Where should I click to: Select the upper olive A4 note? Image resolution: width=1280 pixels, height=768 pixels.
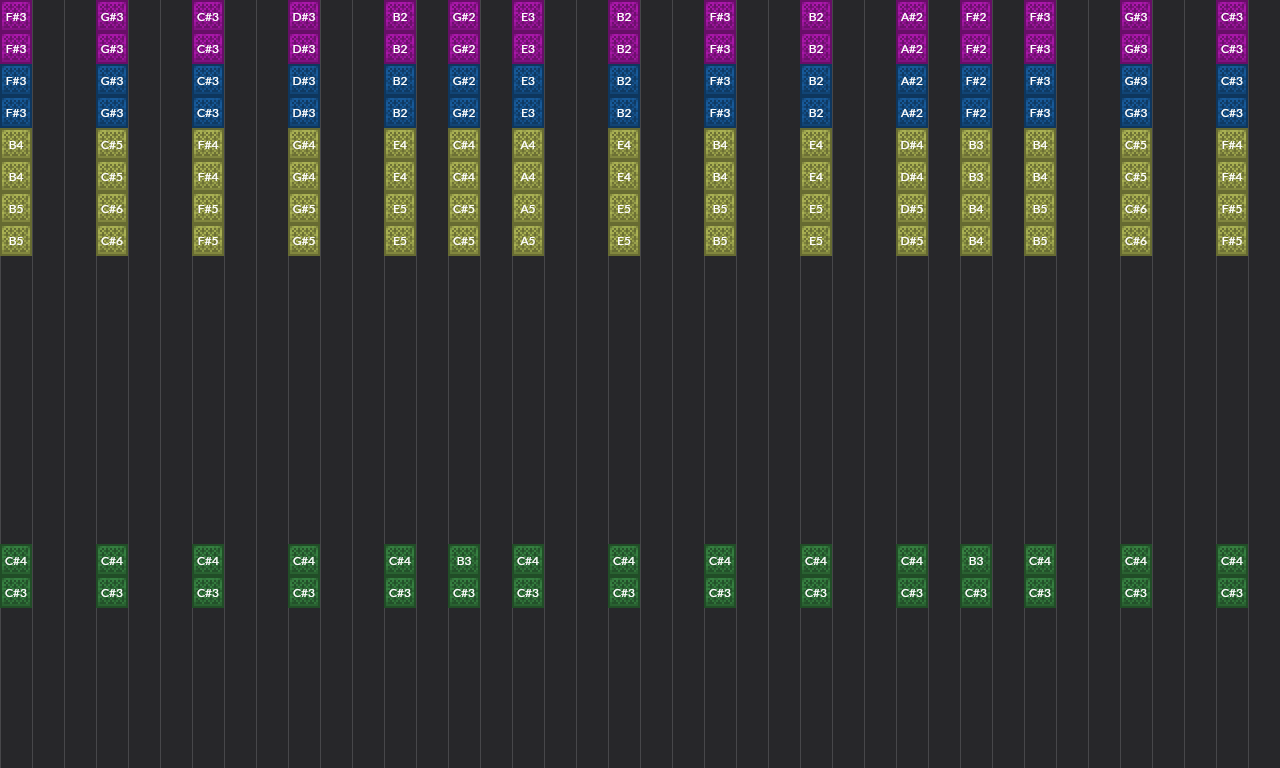528,145
